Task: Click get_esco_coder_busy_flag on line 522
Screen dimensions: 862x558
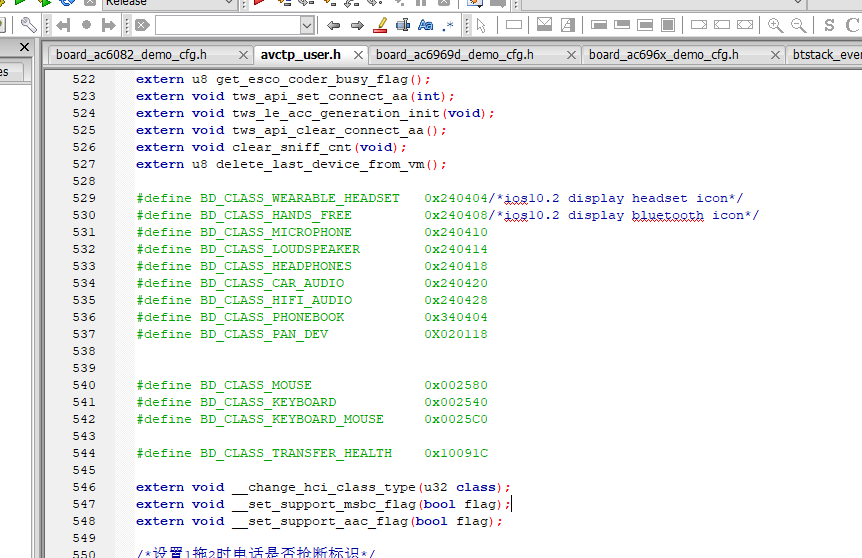Action: pos(312,80)
